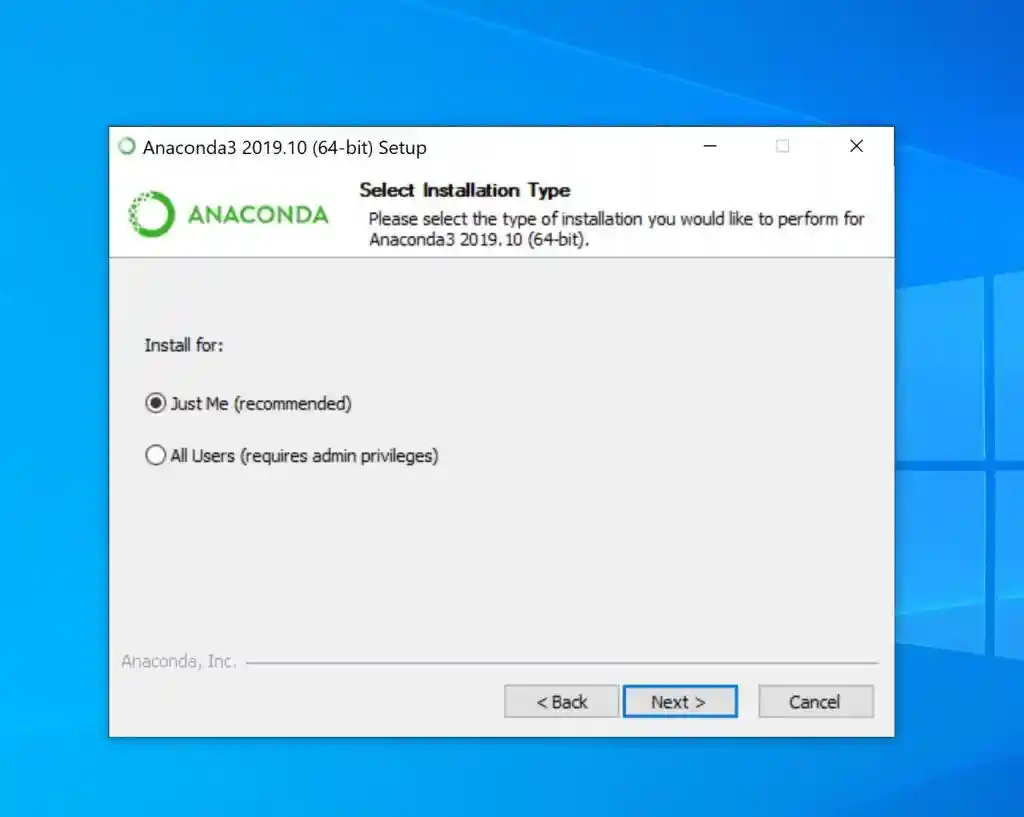Screen dimensions: 1024x817
Task: Cancel the Anaconda3 setup
Action: [815, 701]
